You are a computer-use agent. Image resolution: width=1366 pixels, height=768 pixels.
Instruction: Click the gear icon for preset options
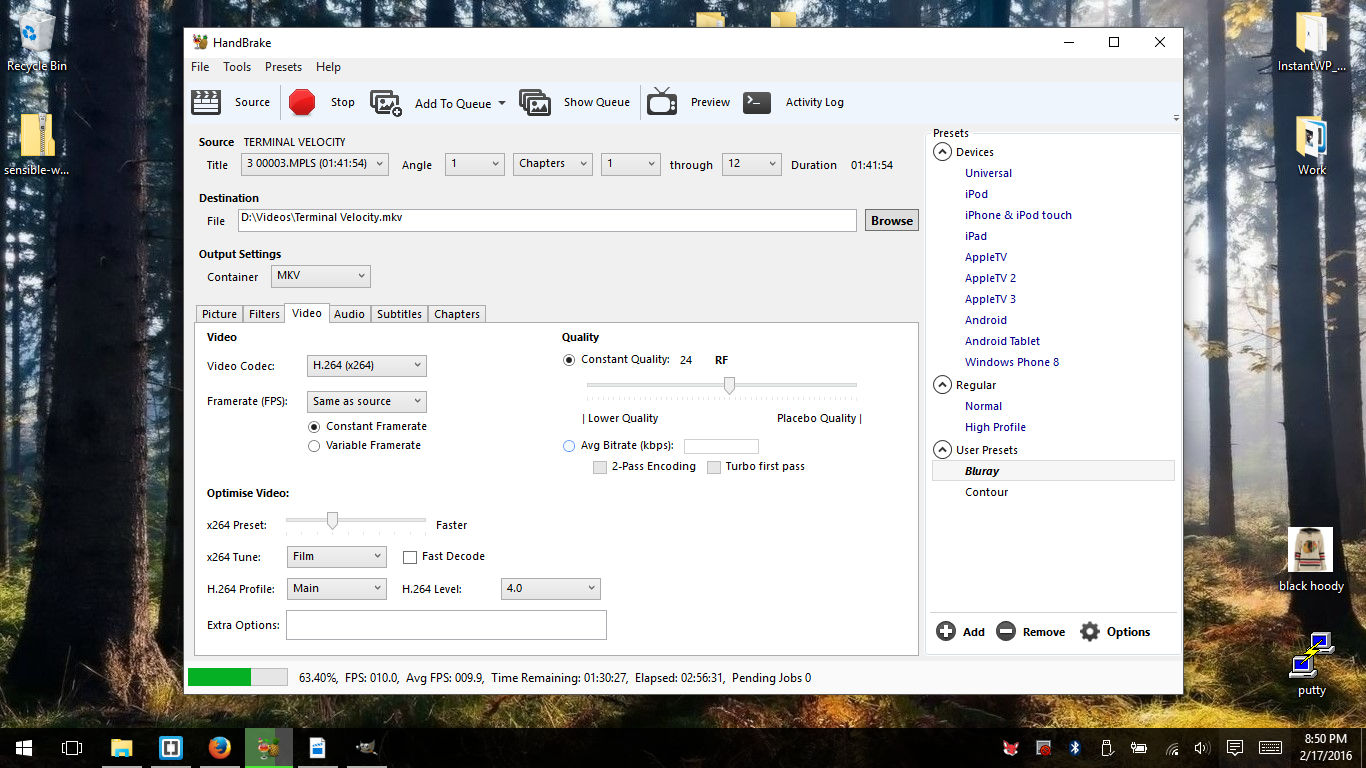[x=1090, y=631]
